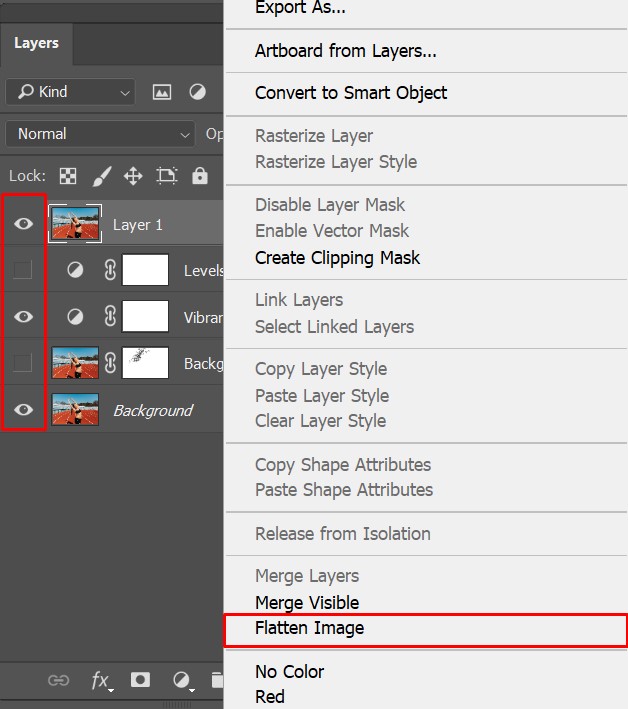This screenshot has width=628, height=709.
Task: Click Paste Layer Style entry
Action: click(322, 396)
